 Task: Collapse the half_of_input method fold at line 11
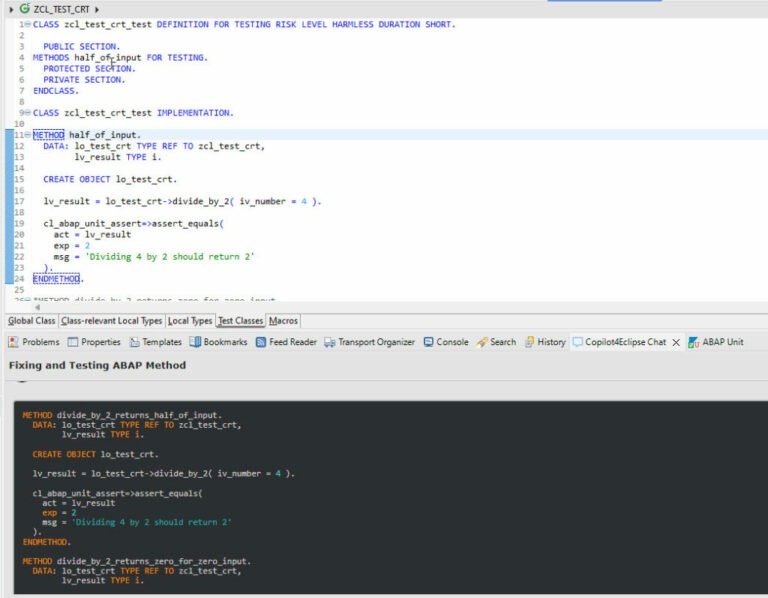28,135
